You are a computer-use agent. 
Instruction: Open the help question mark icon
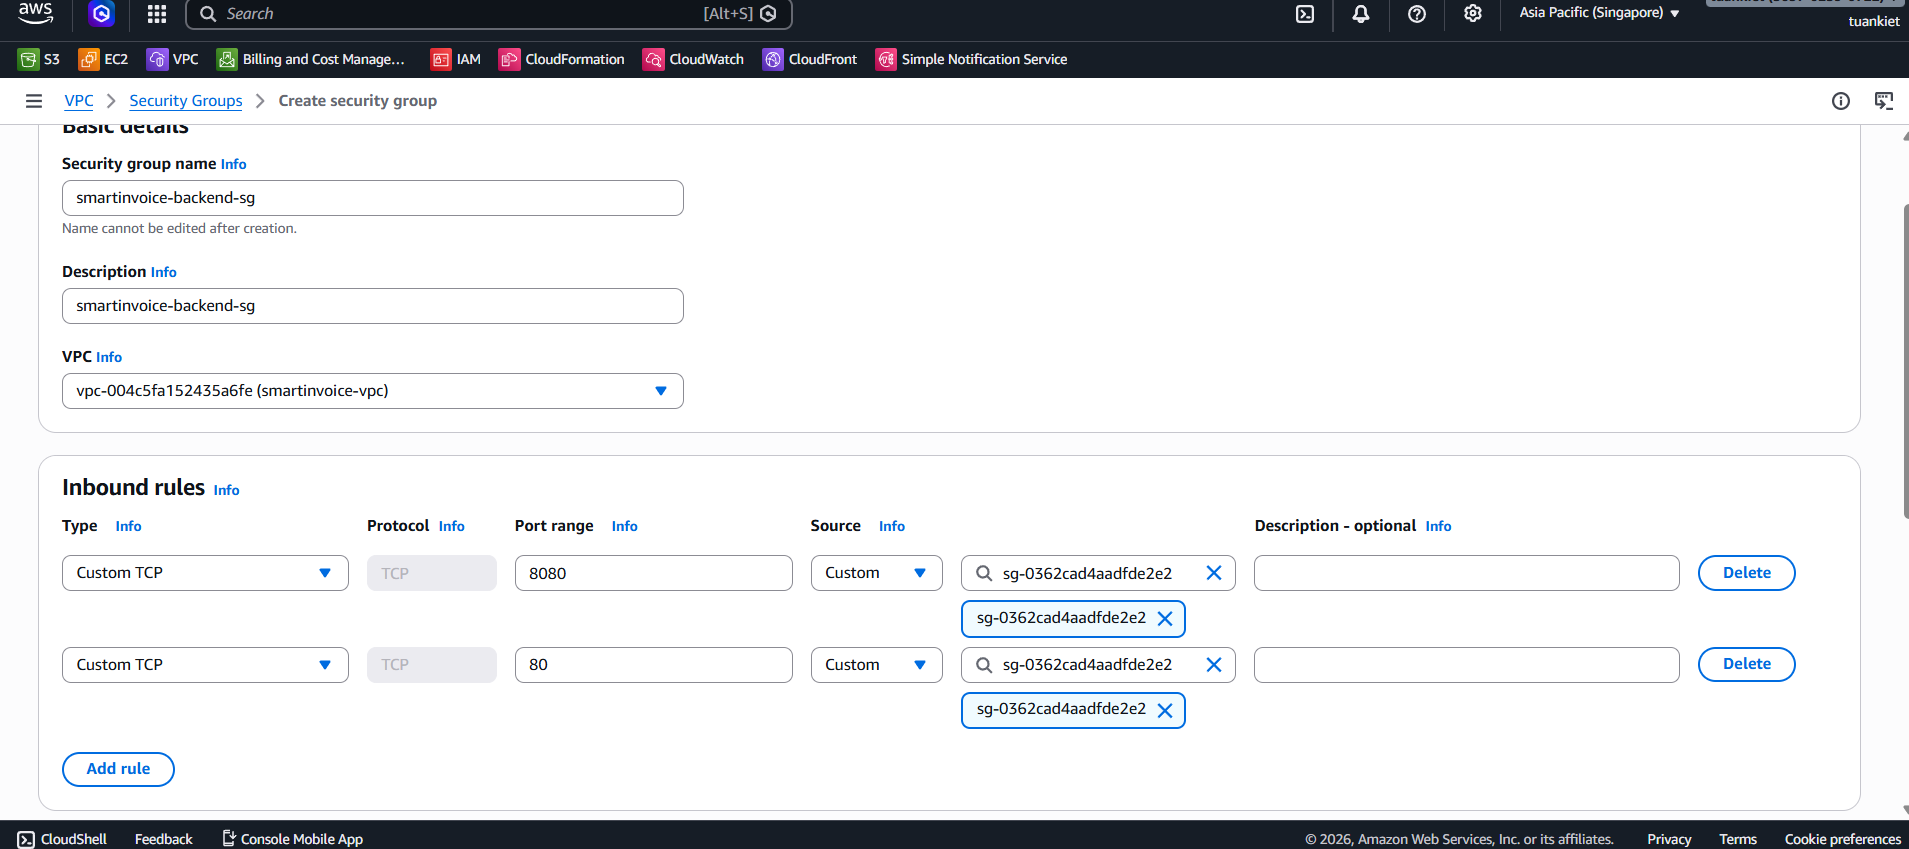(x=1416, y=14)
